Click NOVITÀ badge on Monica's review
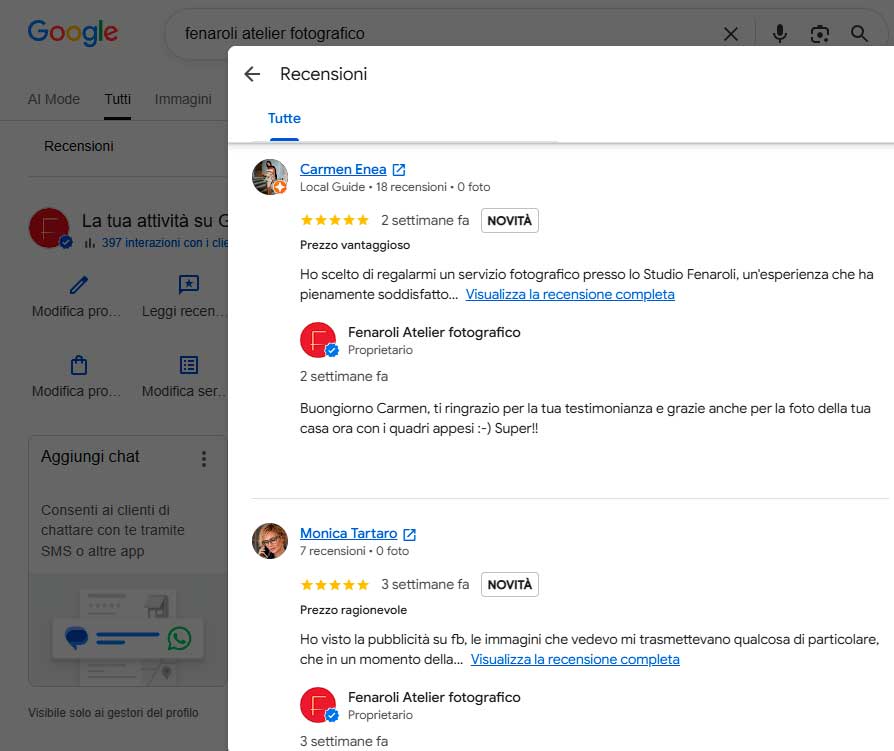This screenshot has height=751, width=894. 510,584
